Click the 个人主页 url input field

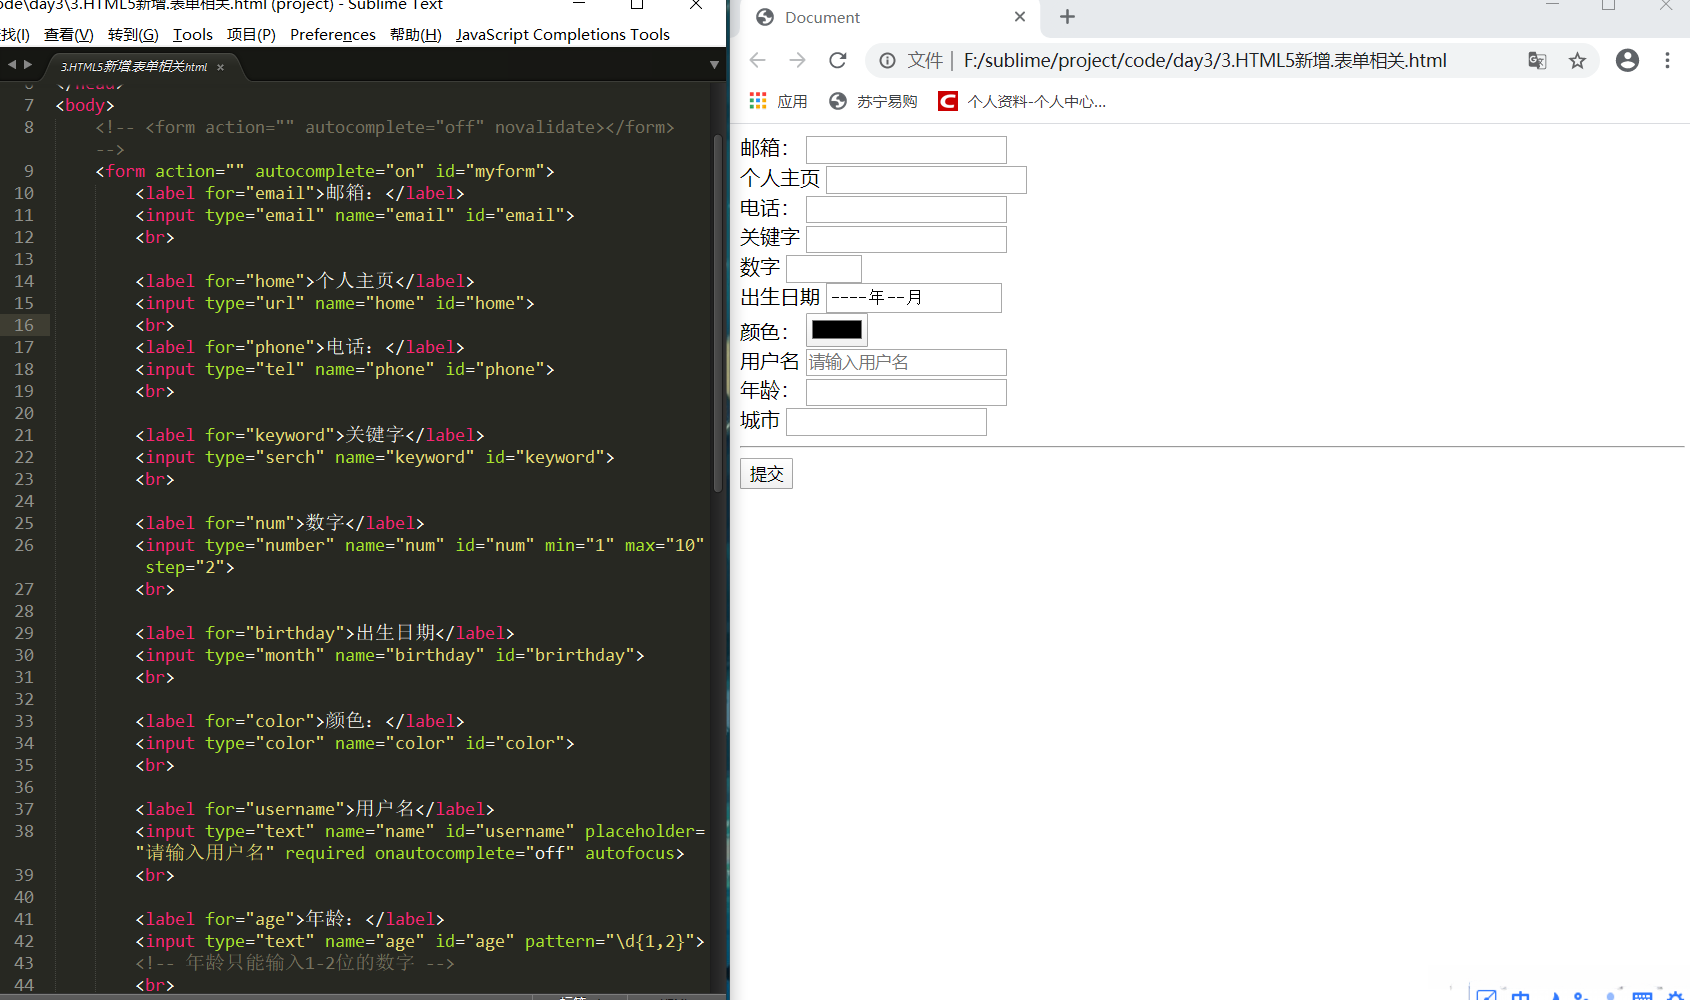926,180
